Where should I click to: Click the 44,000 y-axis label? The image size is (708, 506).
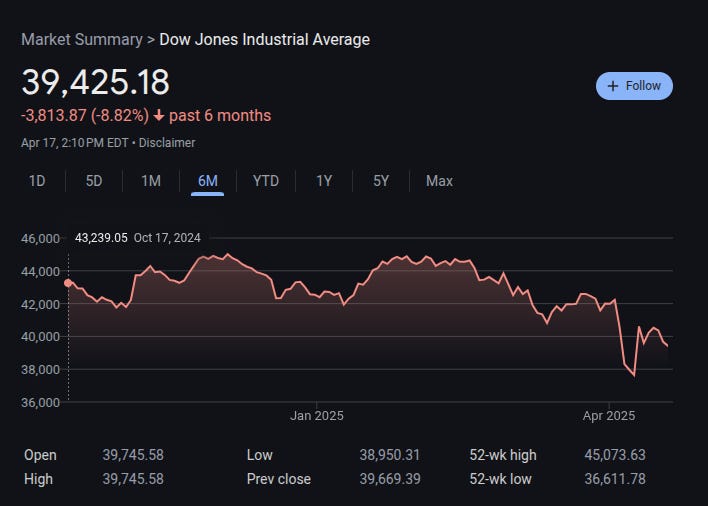[40, 271]
